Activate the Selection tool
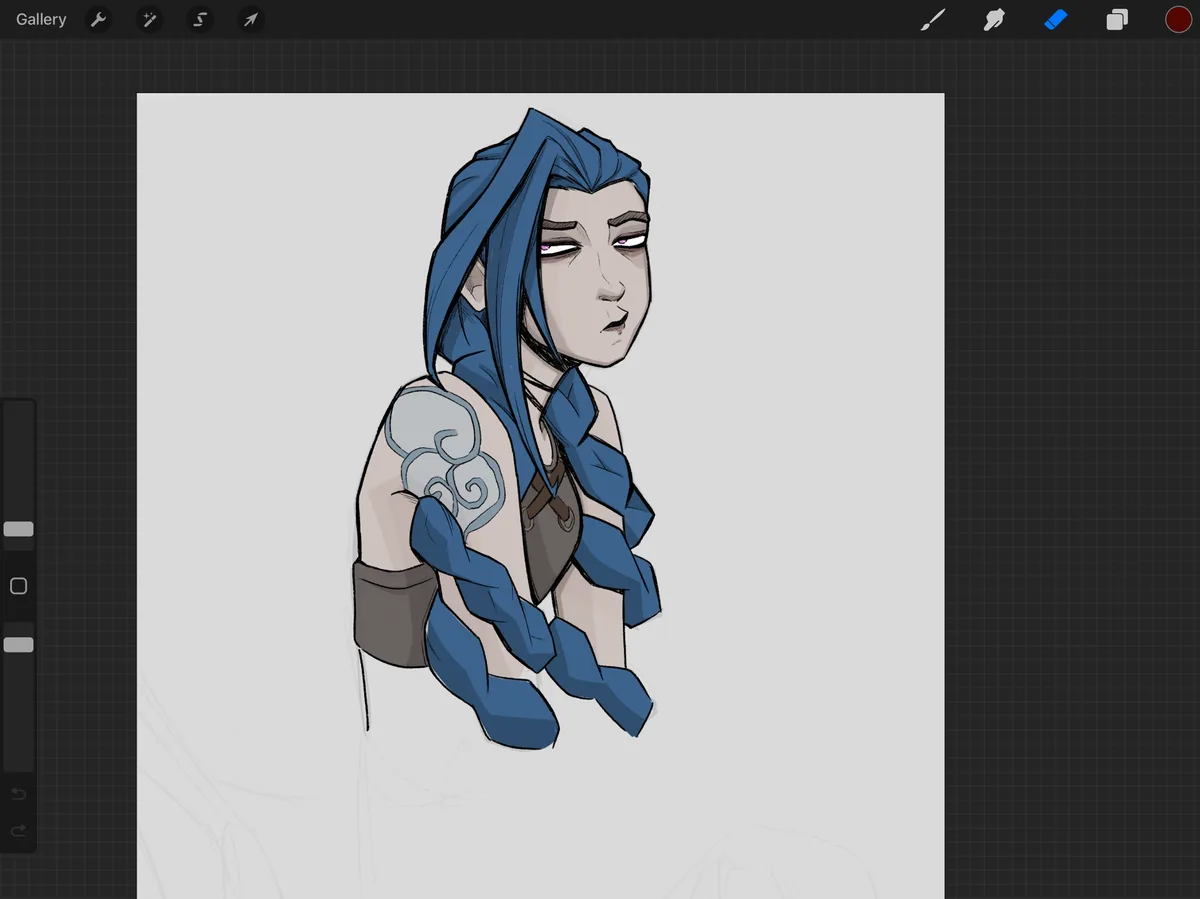The image size is (1200, 899). [x=200, y=19]
